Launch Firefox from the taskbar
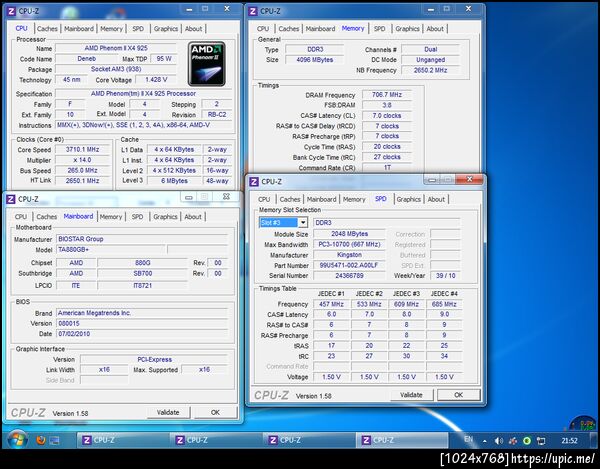Screen dimensions: 600x469 (x=41, y=440)
